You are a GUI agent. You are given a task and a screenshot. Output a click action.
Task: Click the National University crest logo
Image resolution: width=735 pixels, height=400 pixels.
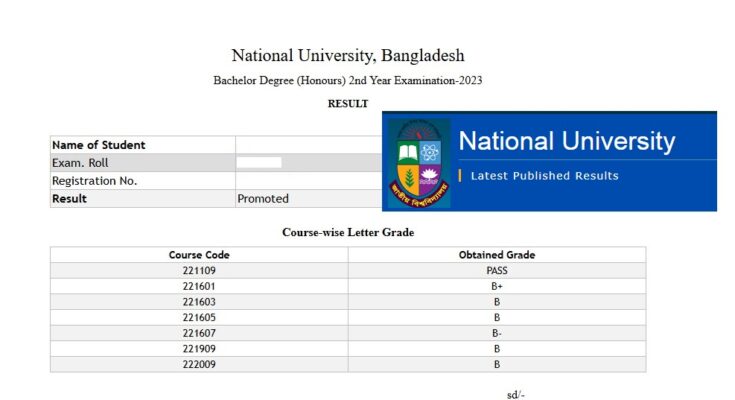419,163
